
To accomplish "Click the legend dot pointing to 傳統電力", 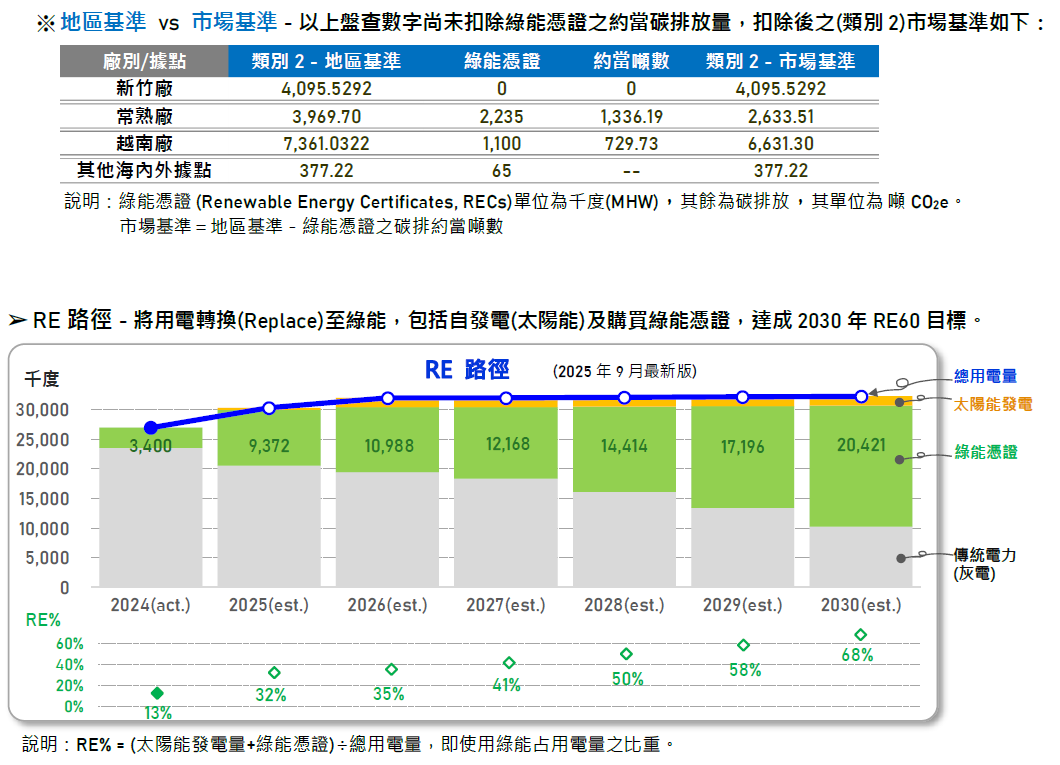I will click(901, 558).
